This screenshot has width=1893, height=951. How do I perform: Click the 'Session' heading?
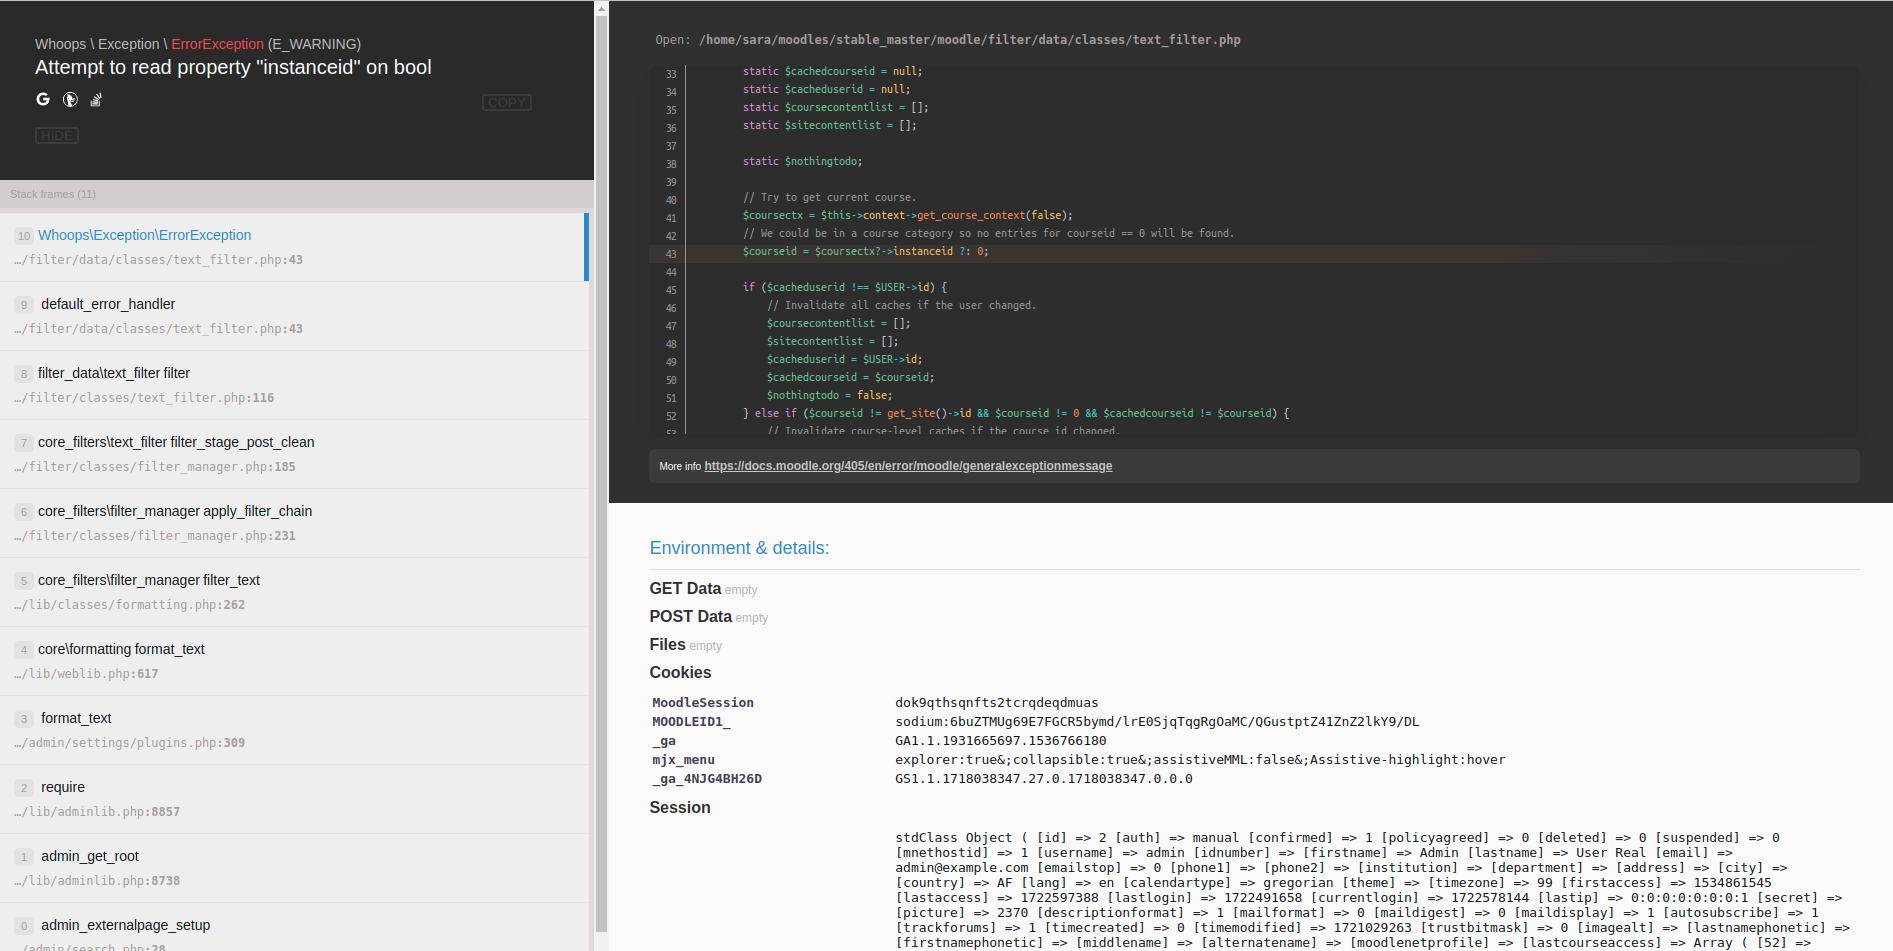tap(680, 808)
